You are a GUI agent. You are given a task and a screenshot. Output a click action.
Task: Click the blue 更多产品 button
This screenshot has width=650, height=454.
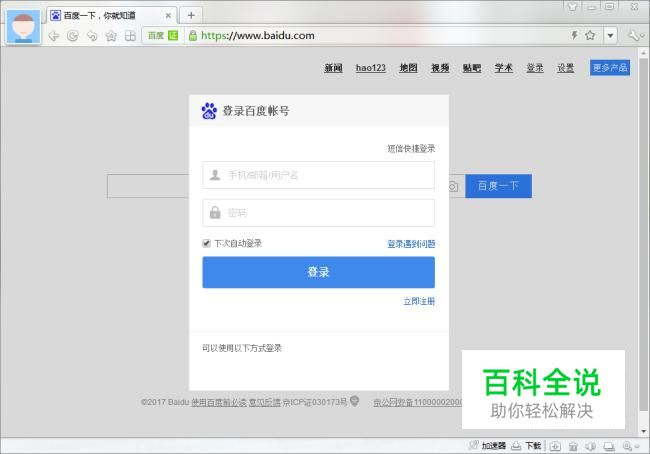[x=610, y=68]
